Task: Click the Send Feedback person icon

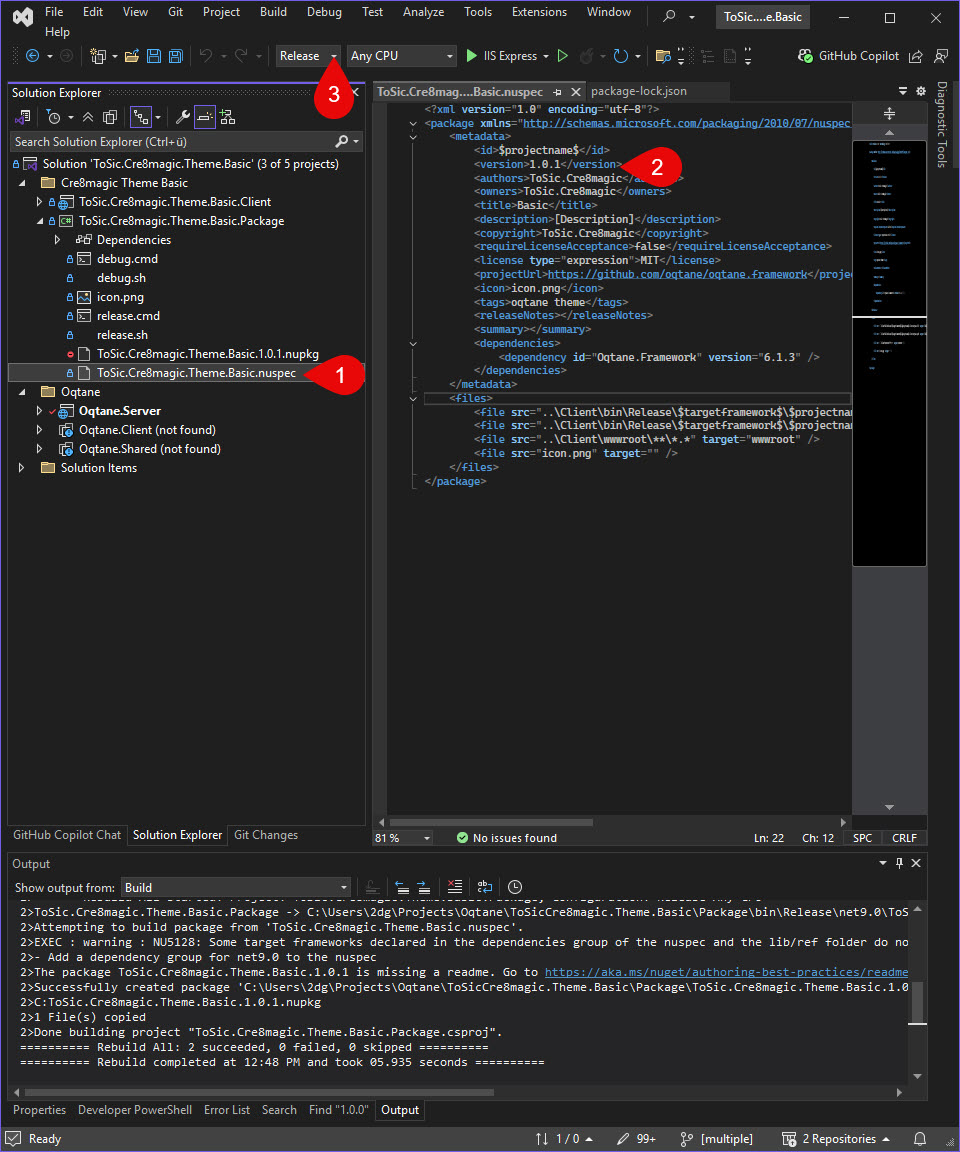Action: [x=940, y=56]
